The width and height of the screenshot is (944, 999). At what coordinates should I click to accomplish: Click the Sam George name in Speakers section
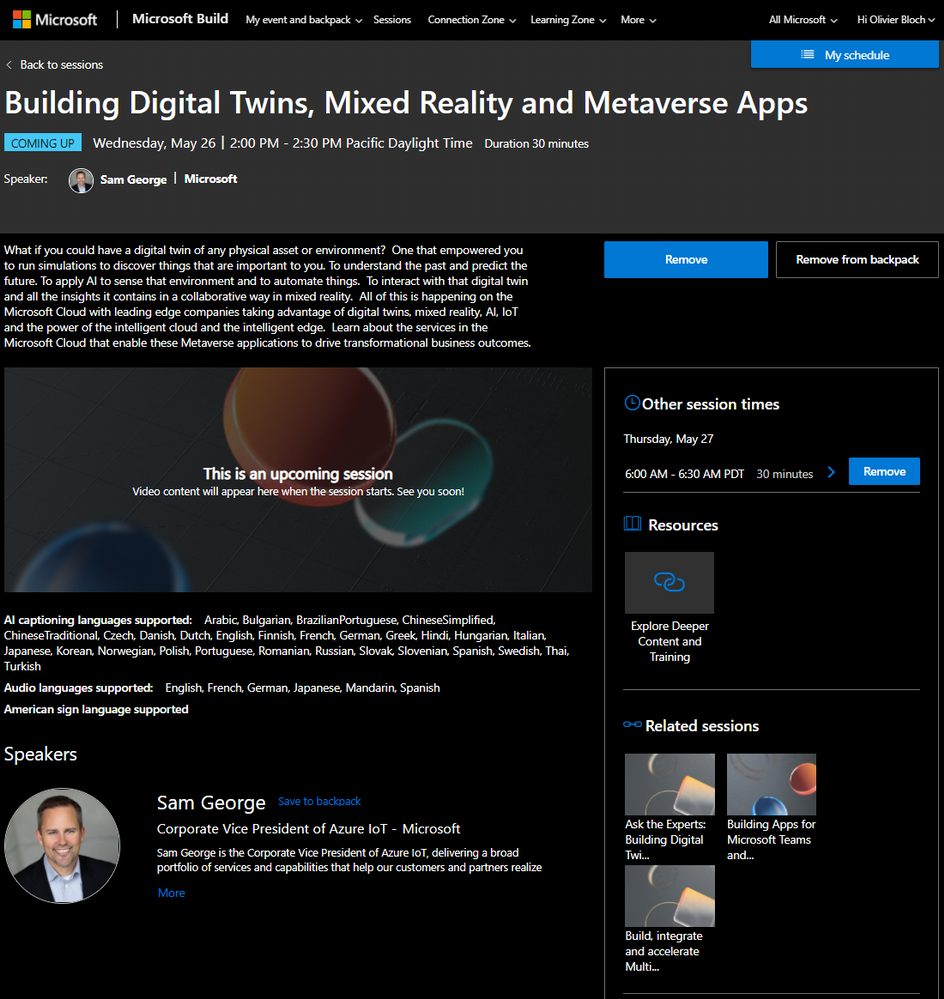click(211, 803)
